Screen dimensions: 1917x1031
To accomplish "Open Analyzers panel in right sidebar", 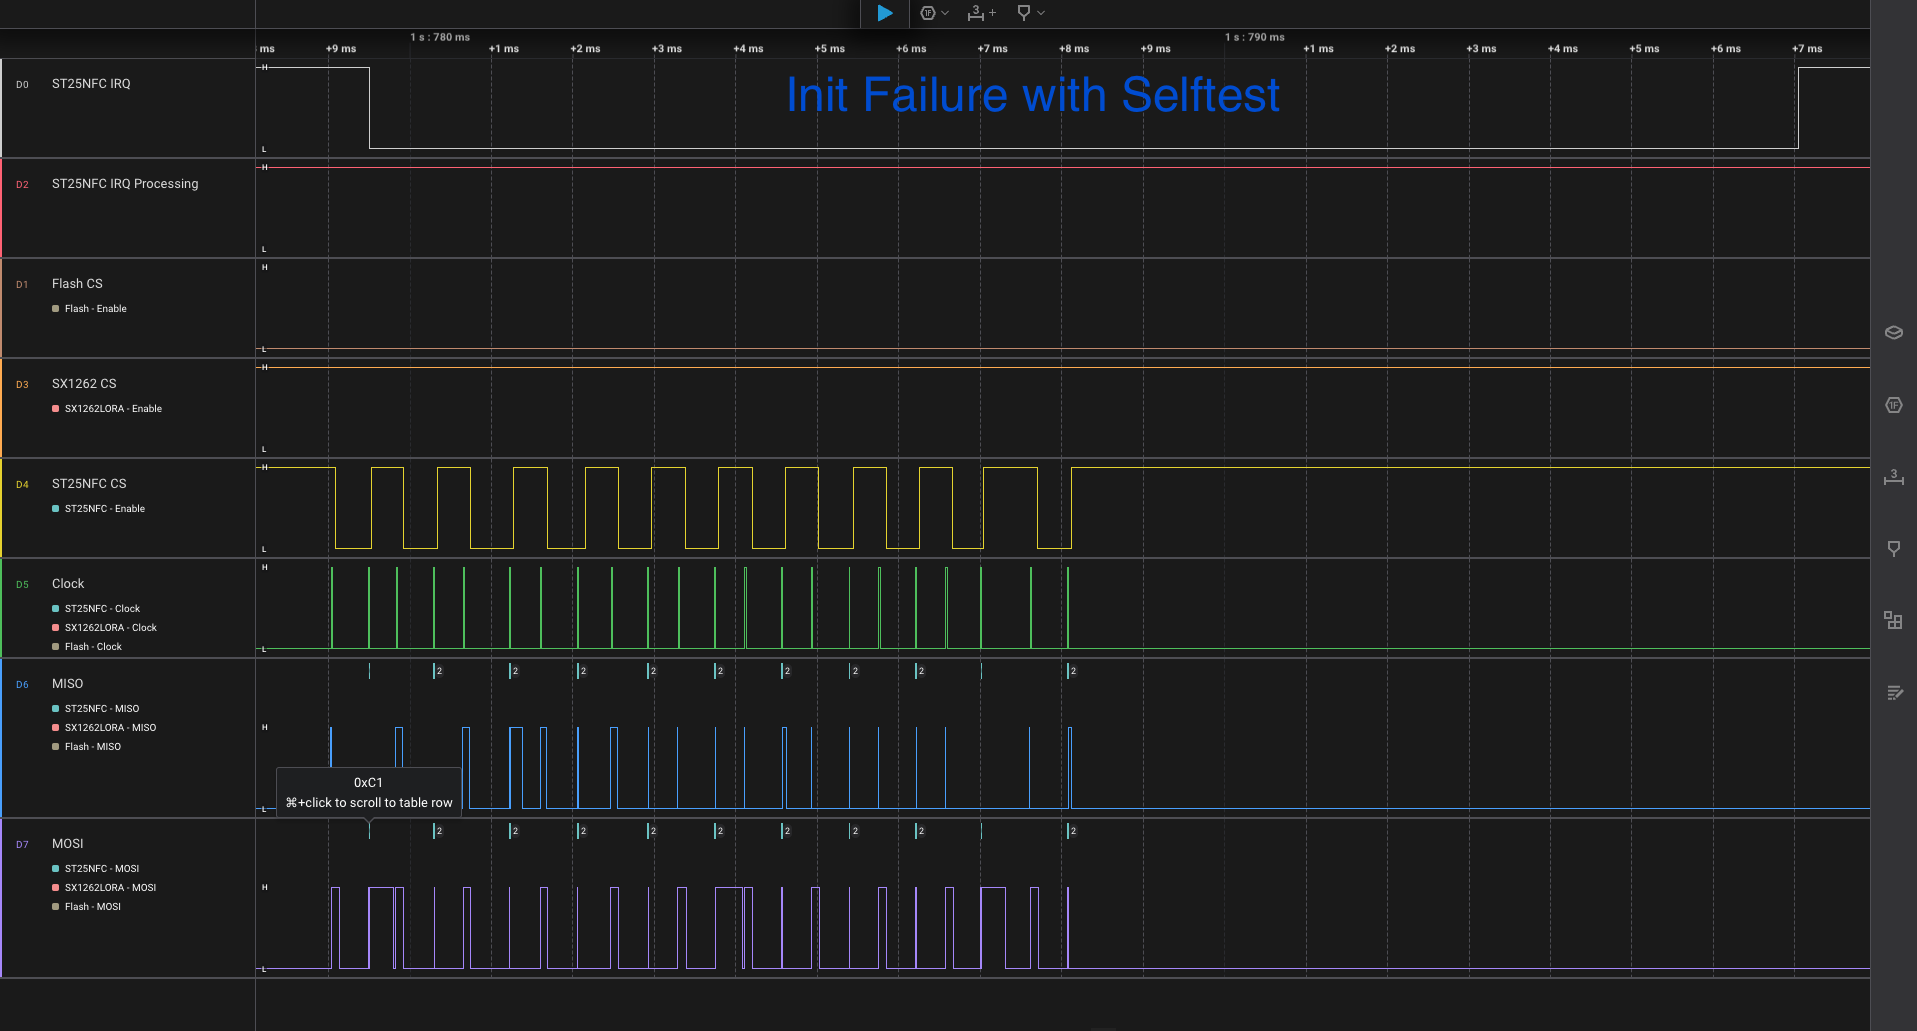I will click(x=1893, y=405).
